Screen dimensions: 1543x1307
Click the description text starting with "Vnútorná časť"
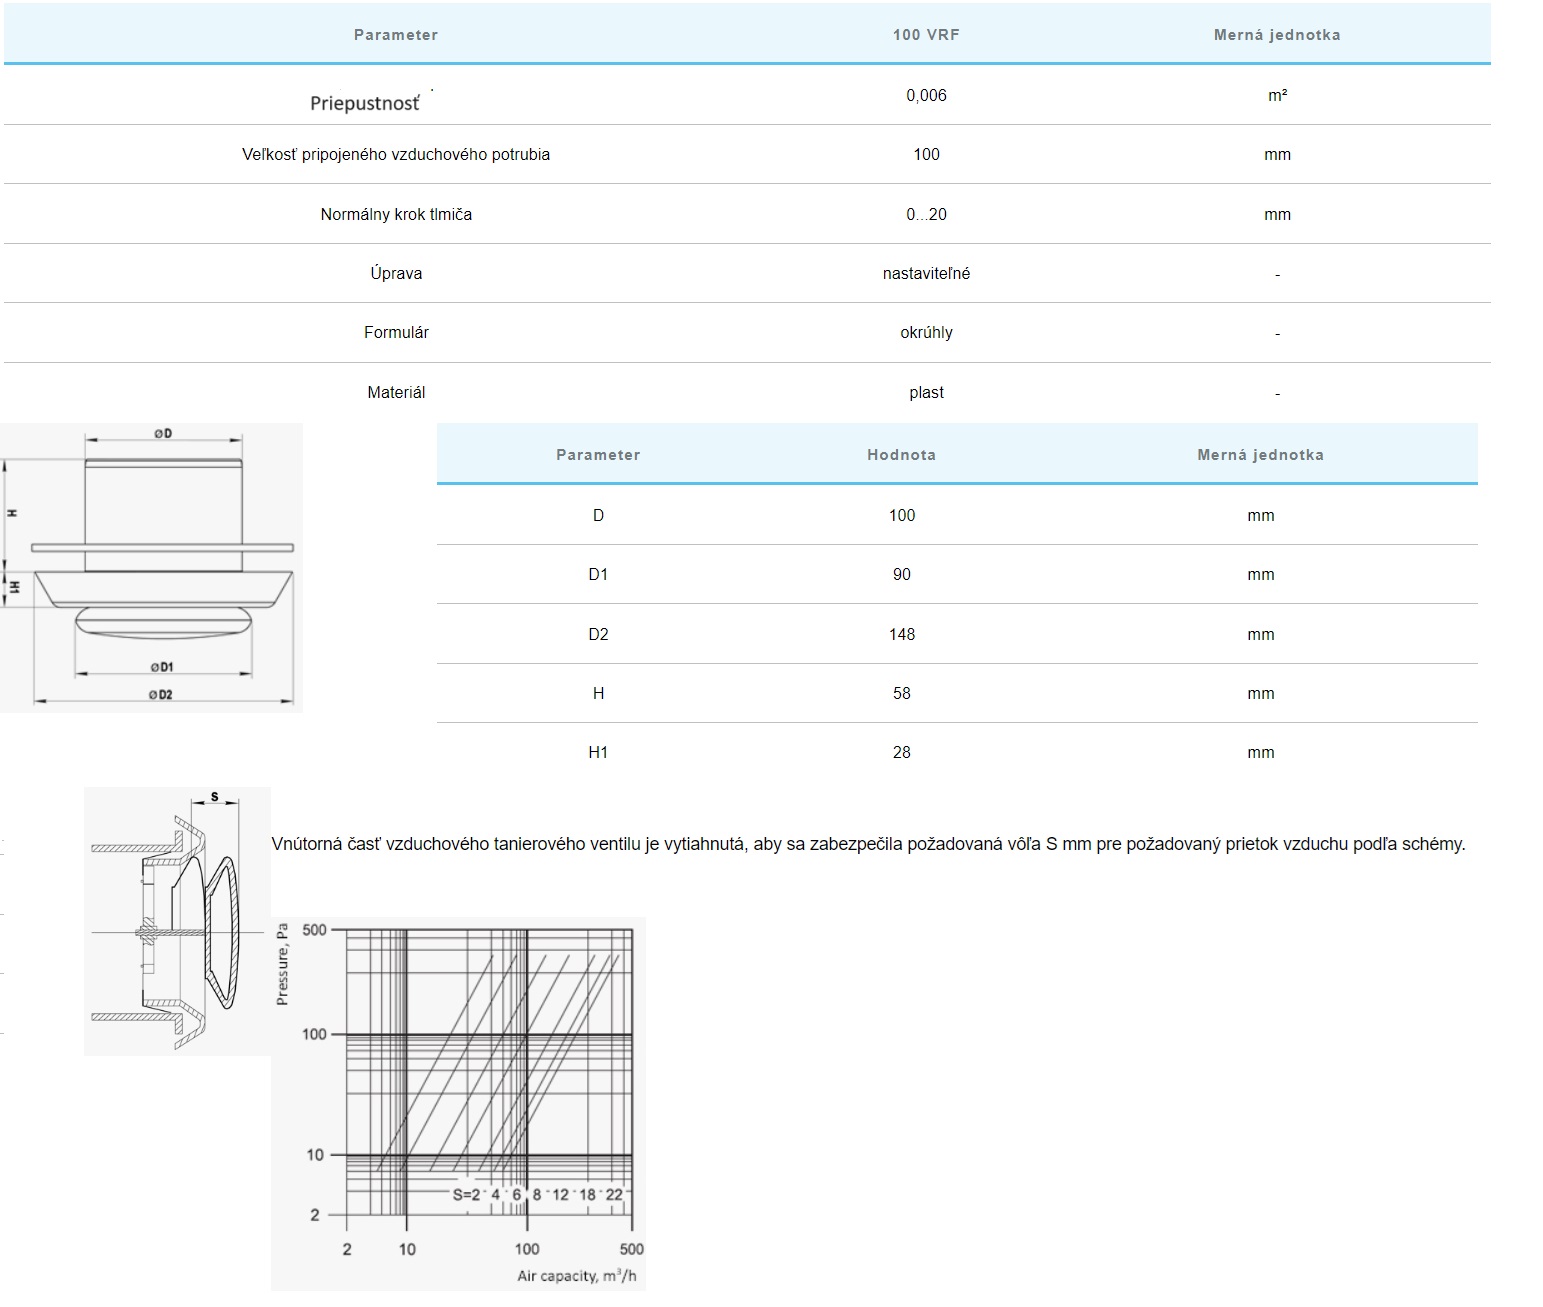click(868, 844)
